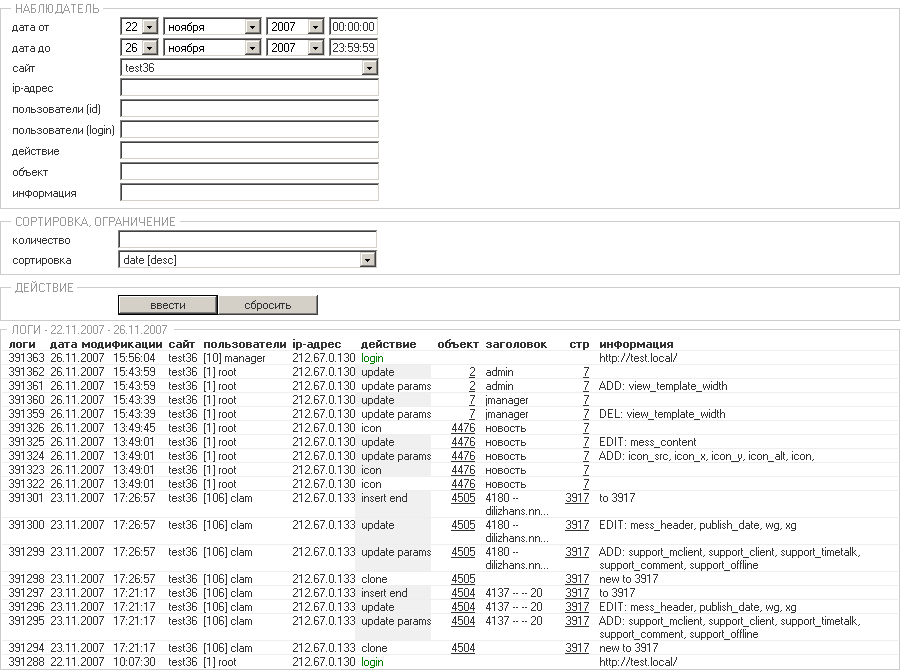900x672 pixels.
Task: Click the 'пользователи' table column header
Action: pos(245,344)
